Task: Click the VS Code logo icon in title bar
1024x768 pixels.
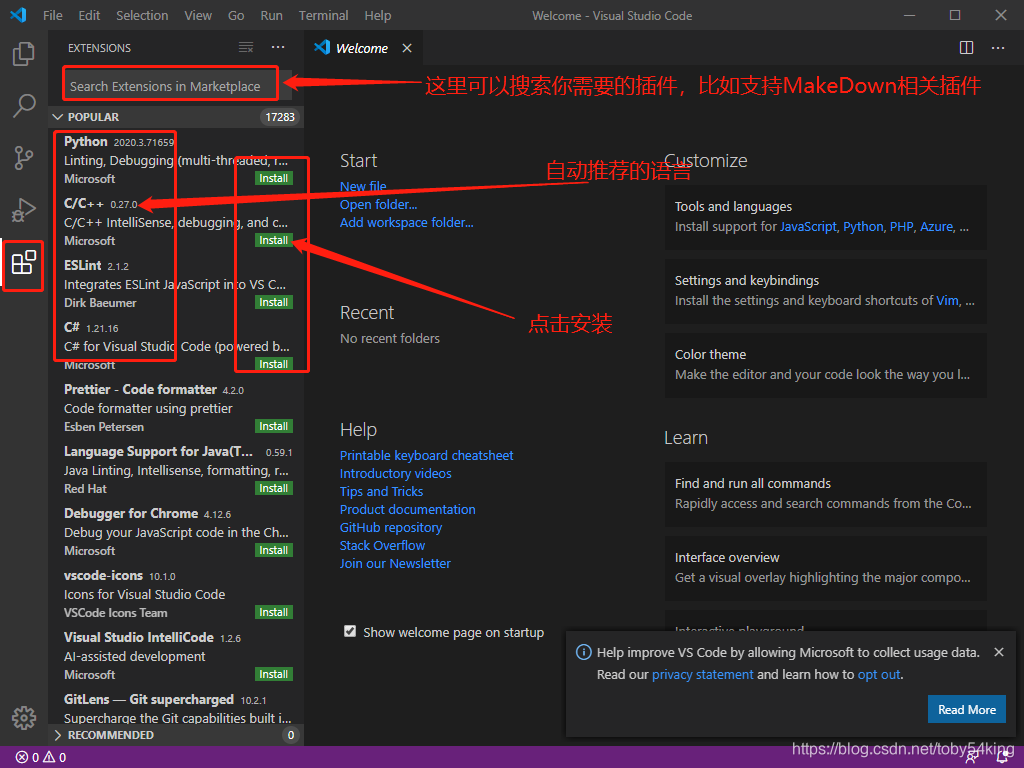Action: click(x=18, y=15)
